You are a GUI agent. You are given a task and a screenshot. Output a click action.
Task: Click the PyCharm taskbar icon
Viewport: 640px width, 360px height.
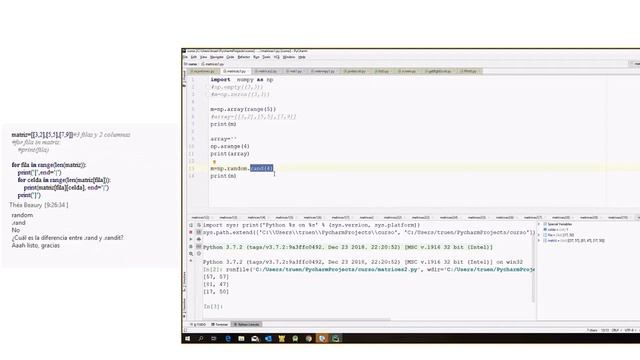pos(336,338)
